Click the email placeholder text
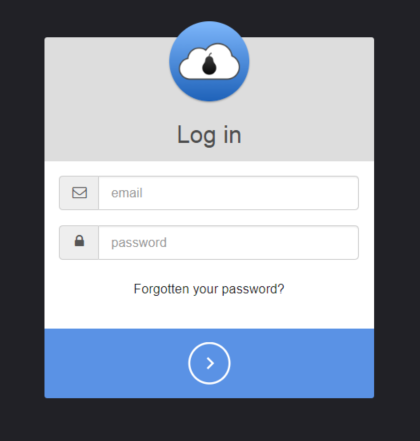 127,193
